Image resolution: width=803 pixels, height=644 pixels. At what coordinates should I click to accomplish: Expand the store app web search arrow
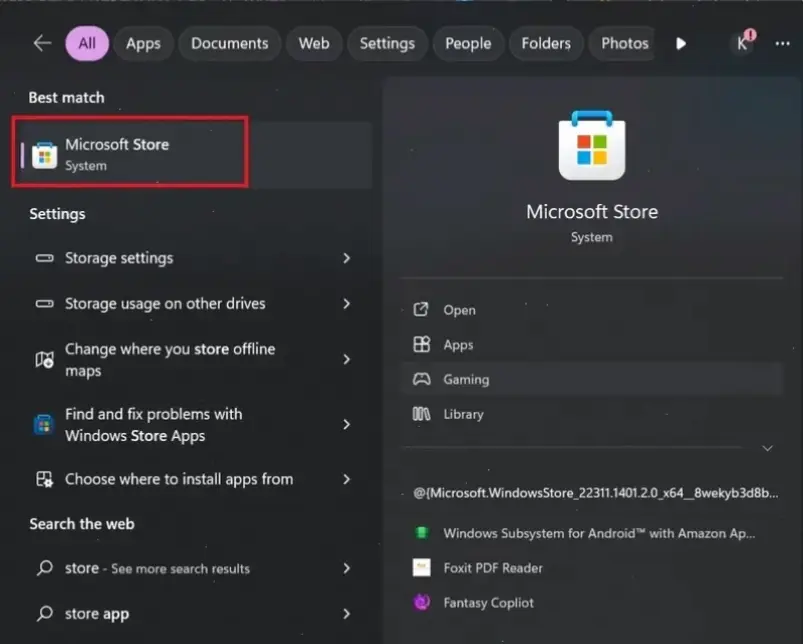pyautogui.click(x=346, y=614)
